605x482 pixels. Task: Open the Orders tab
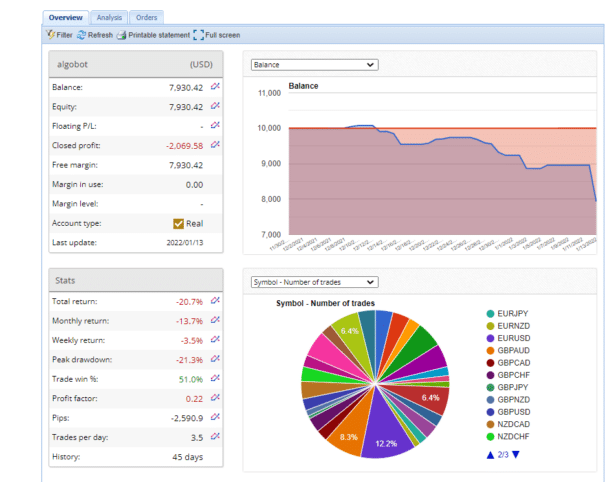[146, 17]
